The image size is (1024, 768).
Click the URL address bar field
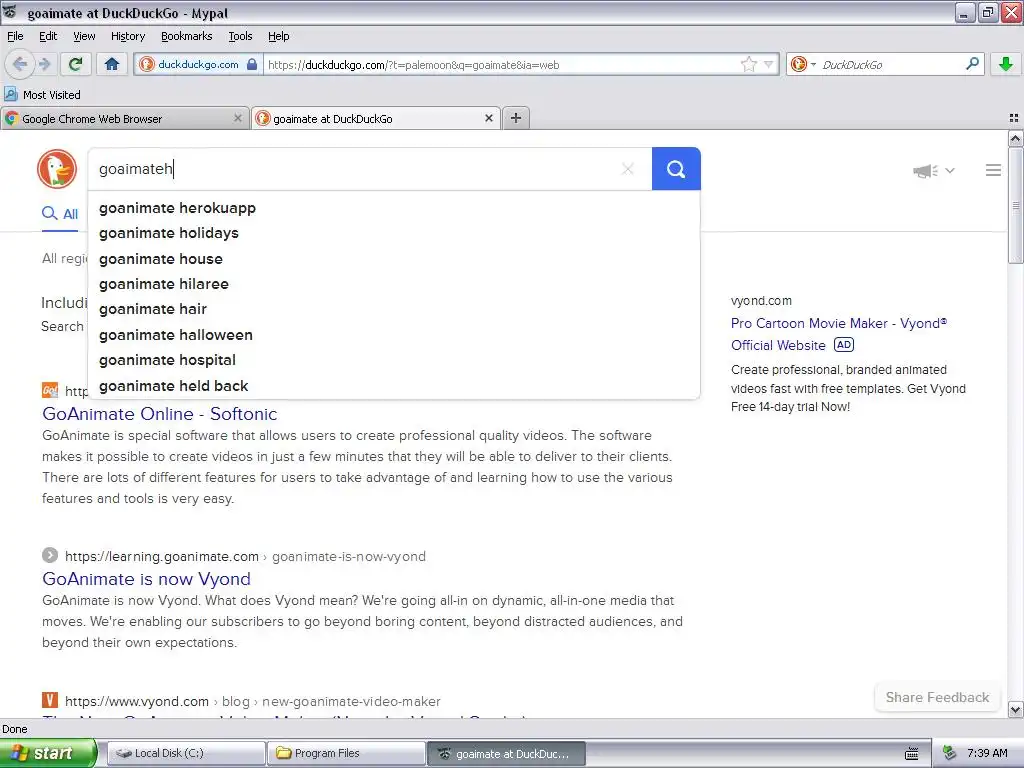500,64
